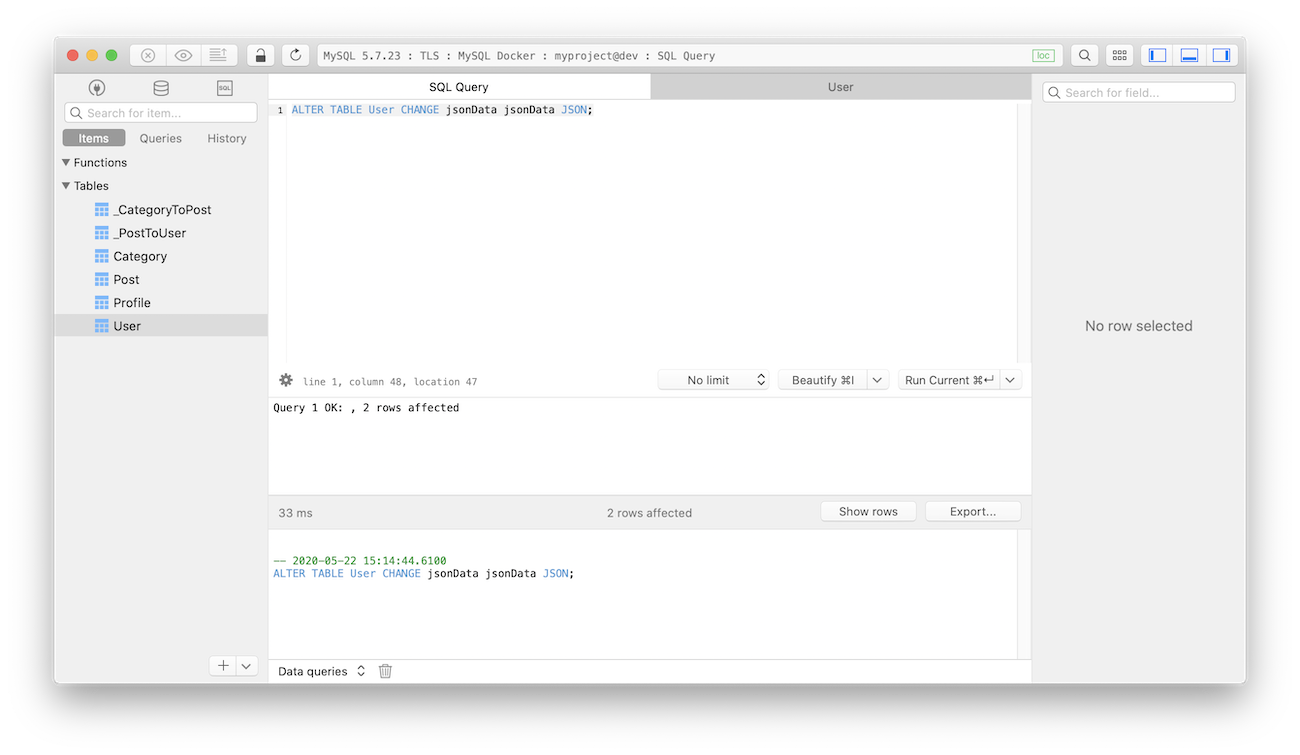Click the lock connection icon

point(260,56)
